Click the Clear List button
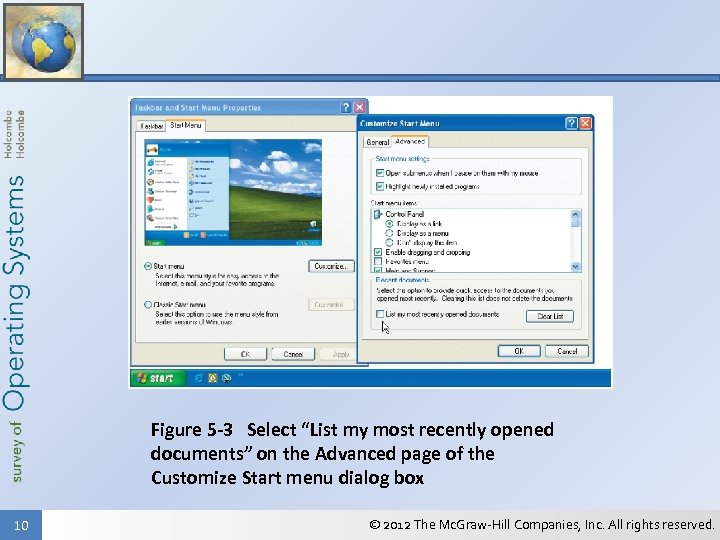The image size is (720, 540). (550, 316)
